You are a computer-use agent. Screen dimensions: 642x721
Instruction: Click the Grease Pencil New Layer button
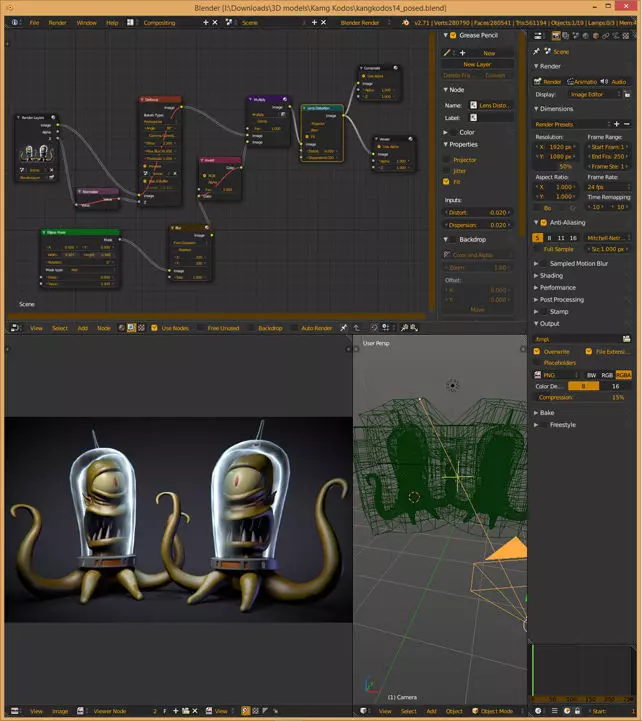pyautogui.click(x=477, y=64)
